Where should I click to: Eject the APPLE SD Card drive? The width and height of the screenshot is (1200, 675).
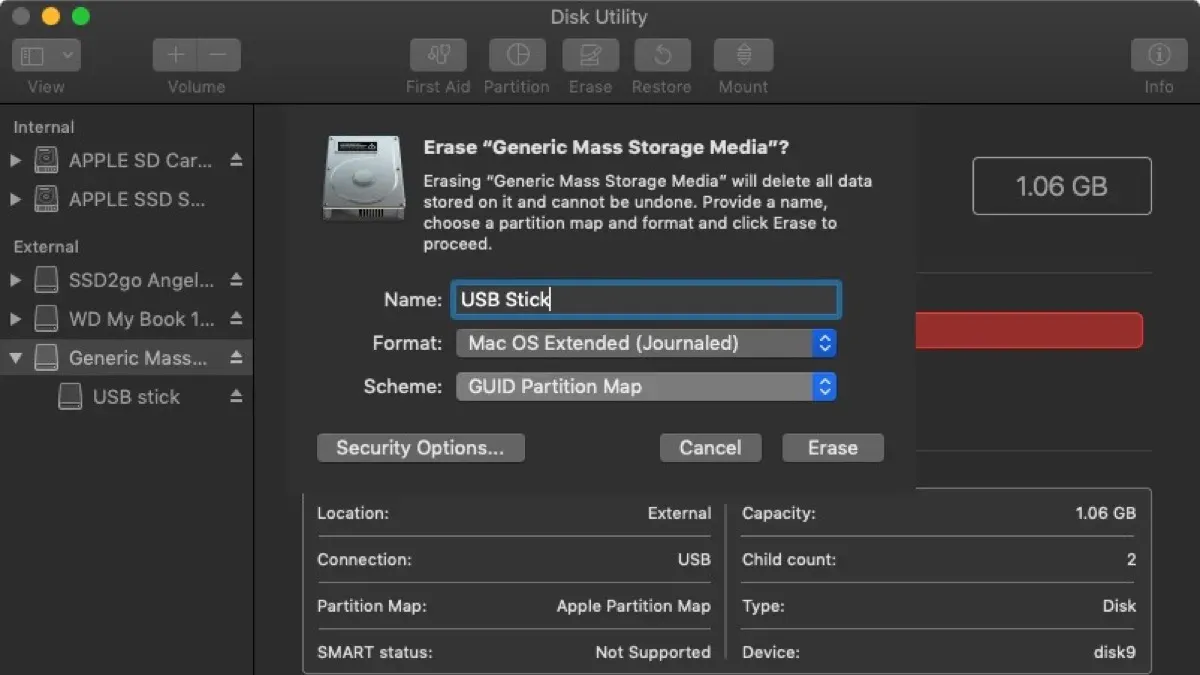click(x=236, y=160)
